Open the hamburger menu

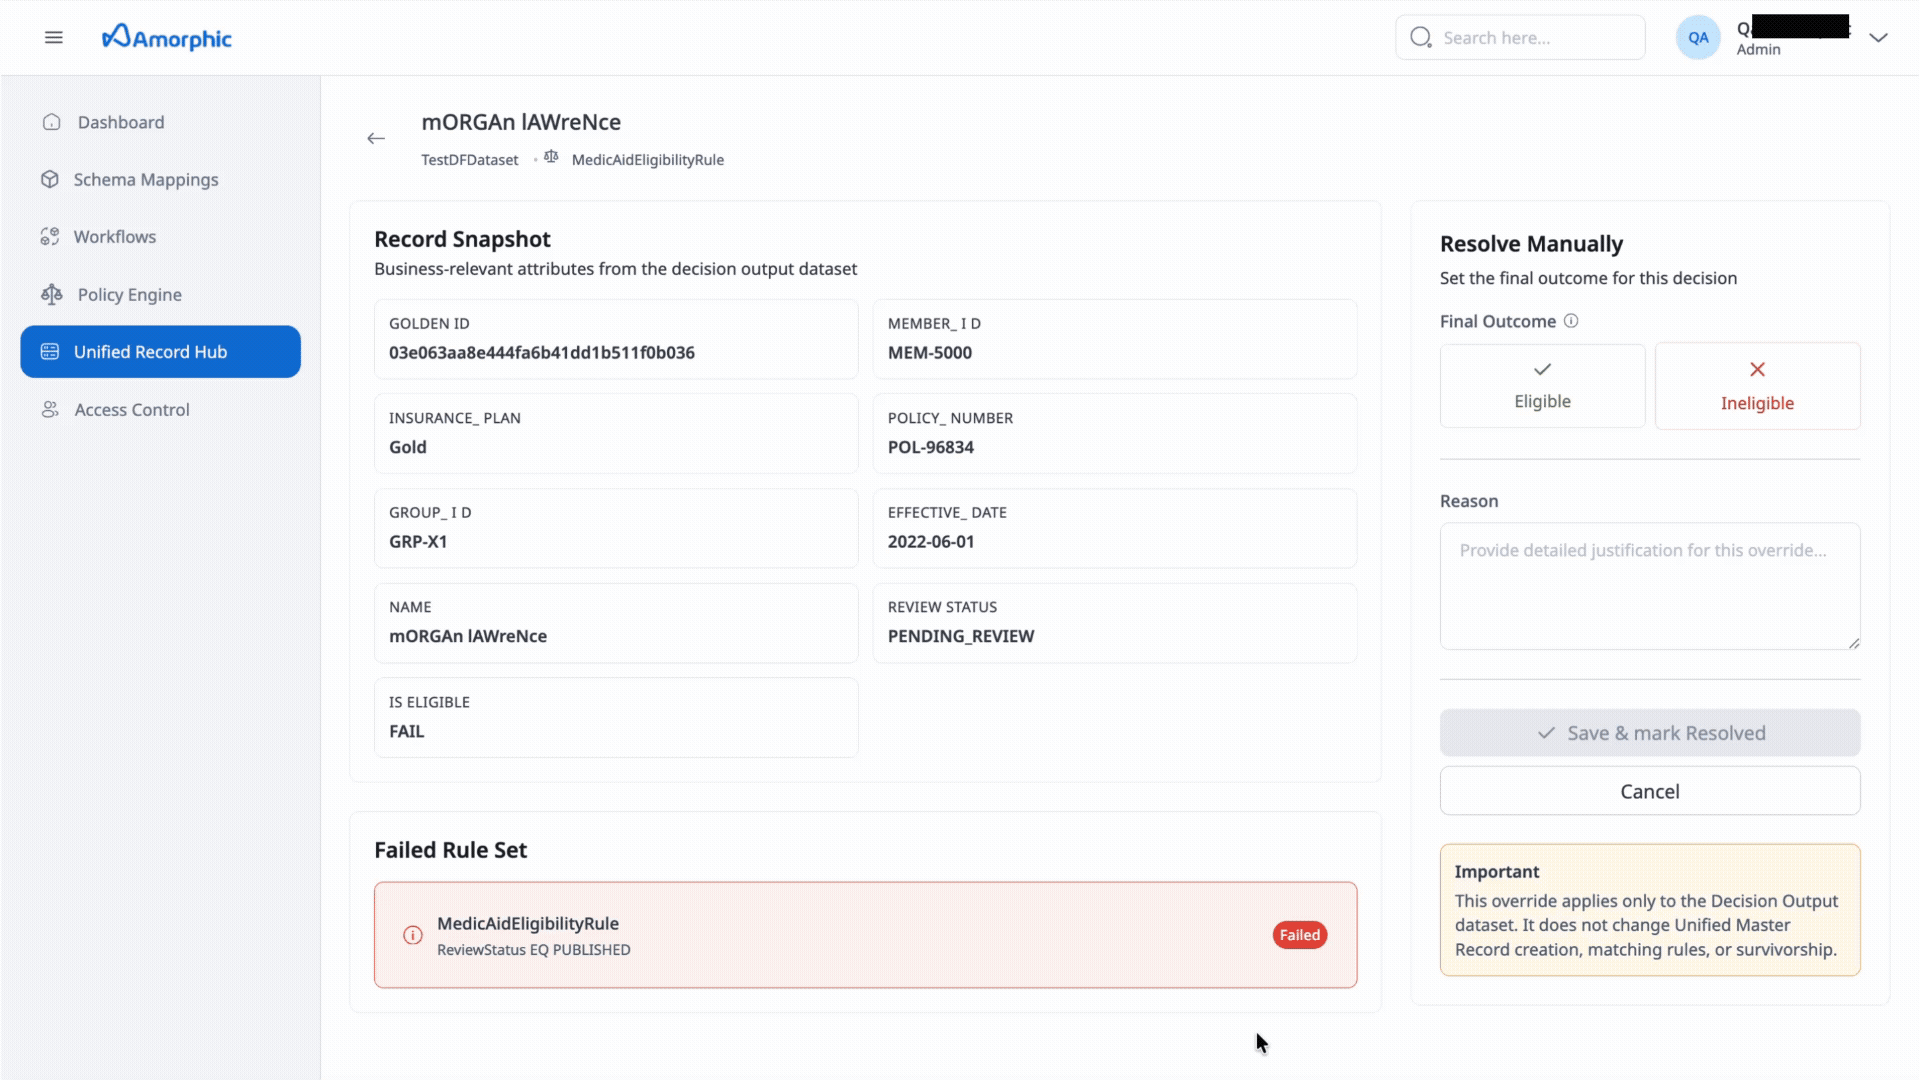coord(53,37)
